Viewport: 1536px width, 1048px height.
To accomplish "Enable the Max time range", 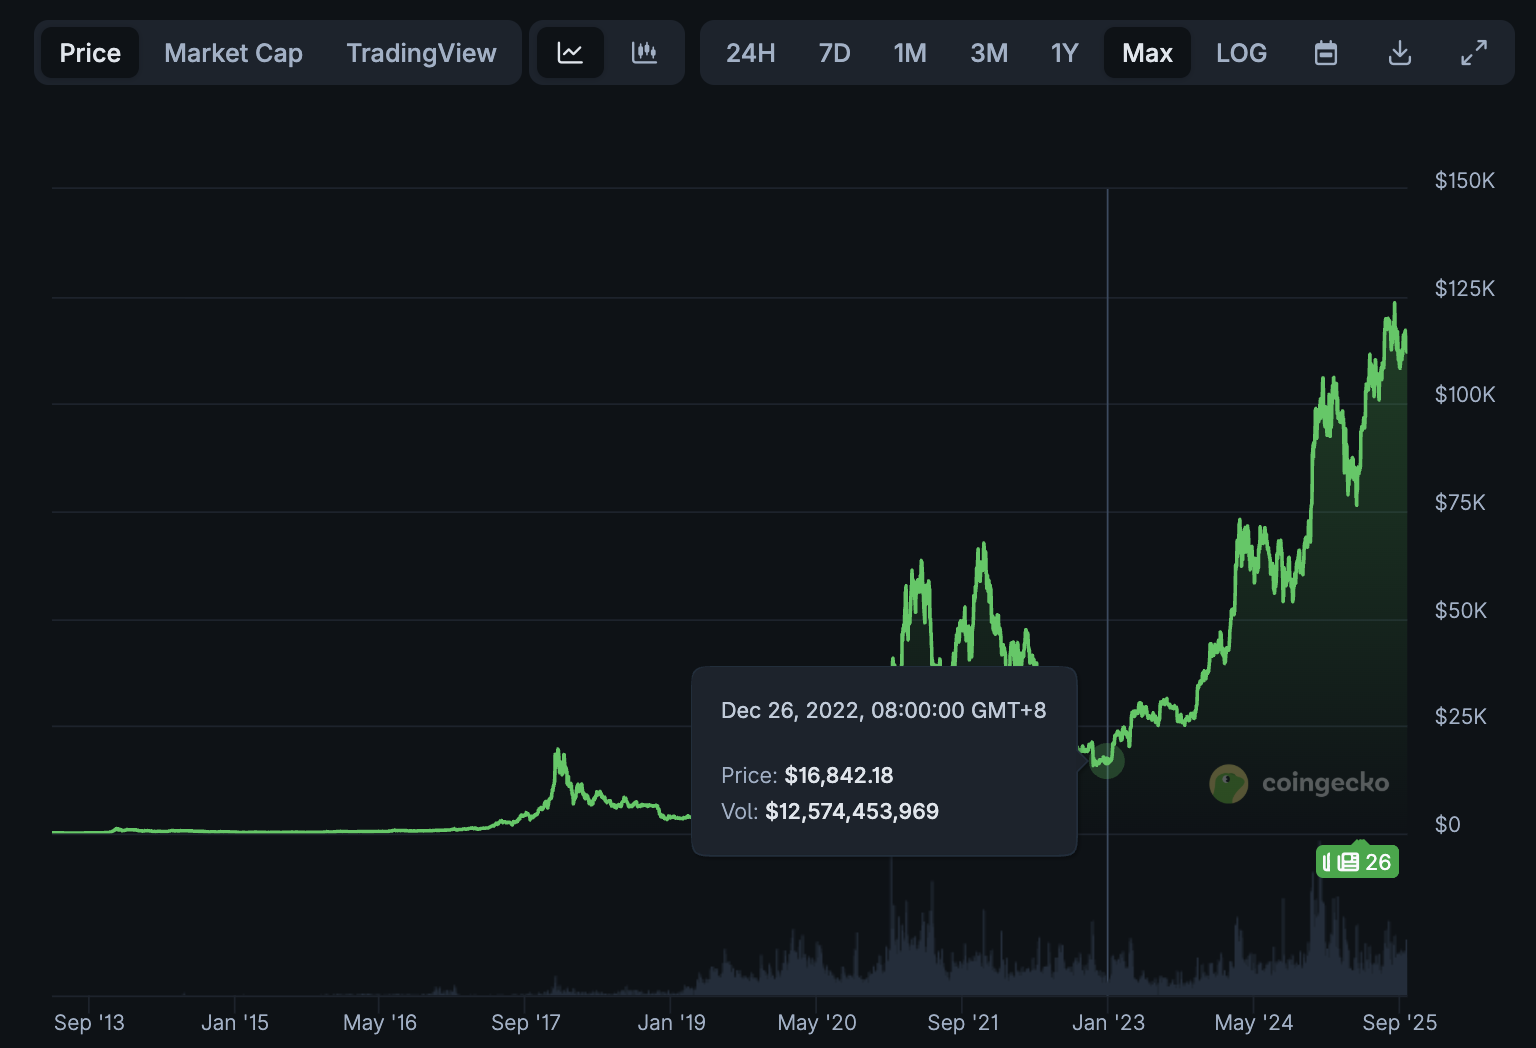I will click(1147, 52).
